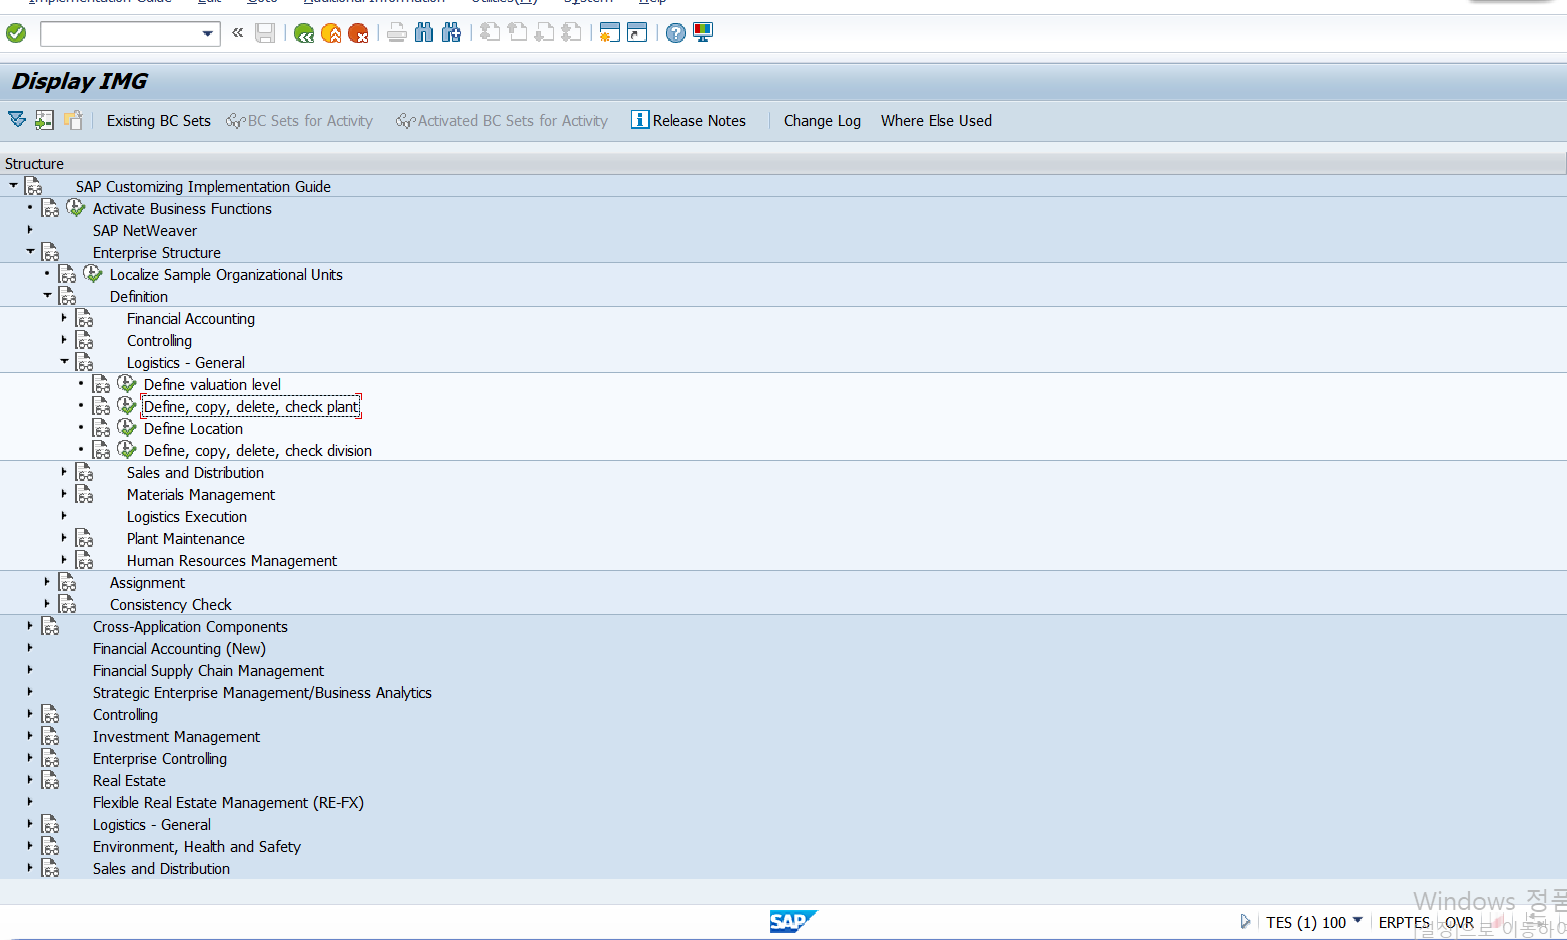Collapse the Logistics - General node under Definition
Viewport: 1567px width, 940px height.
click(64, 361)
